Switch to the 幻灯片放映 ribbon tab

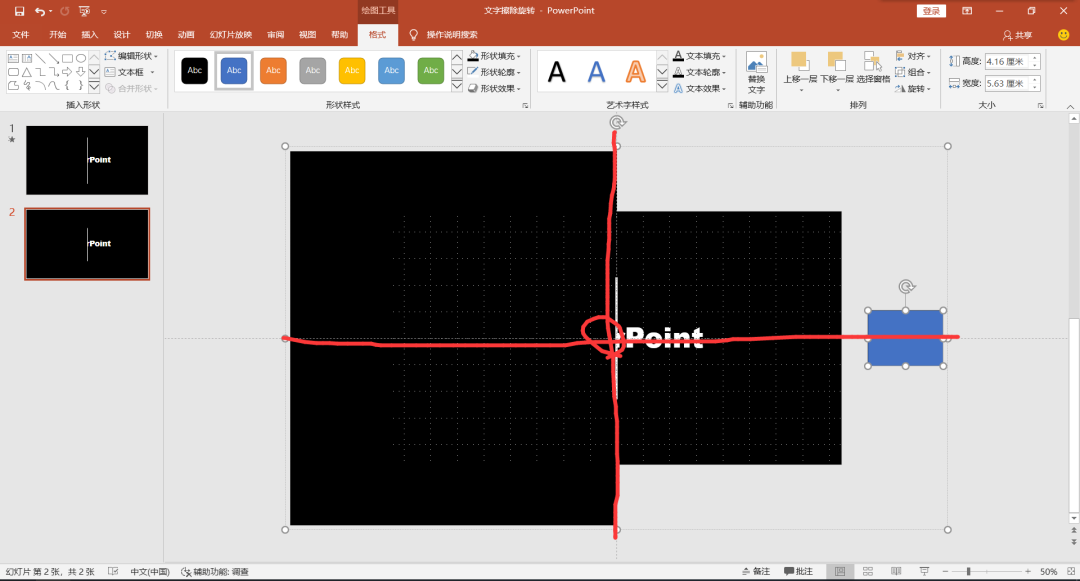[231, 34]
